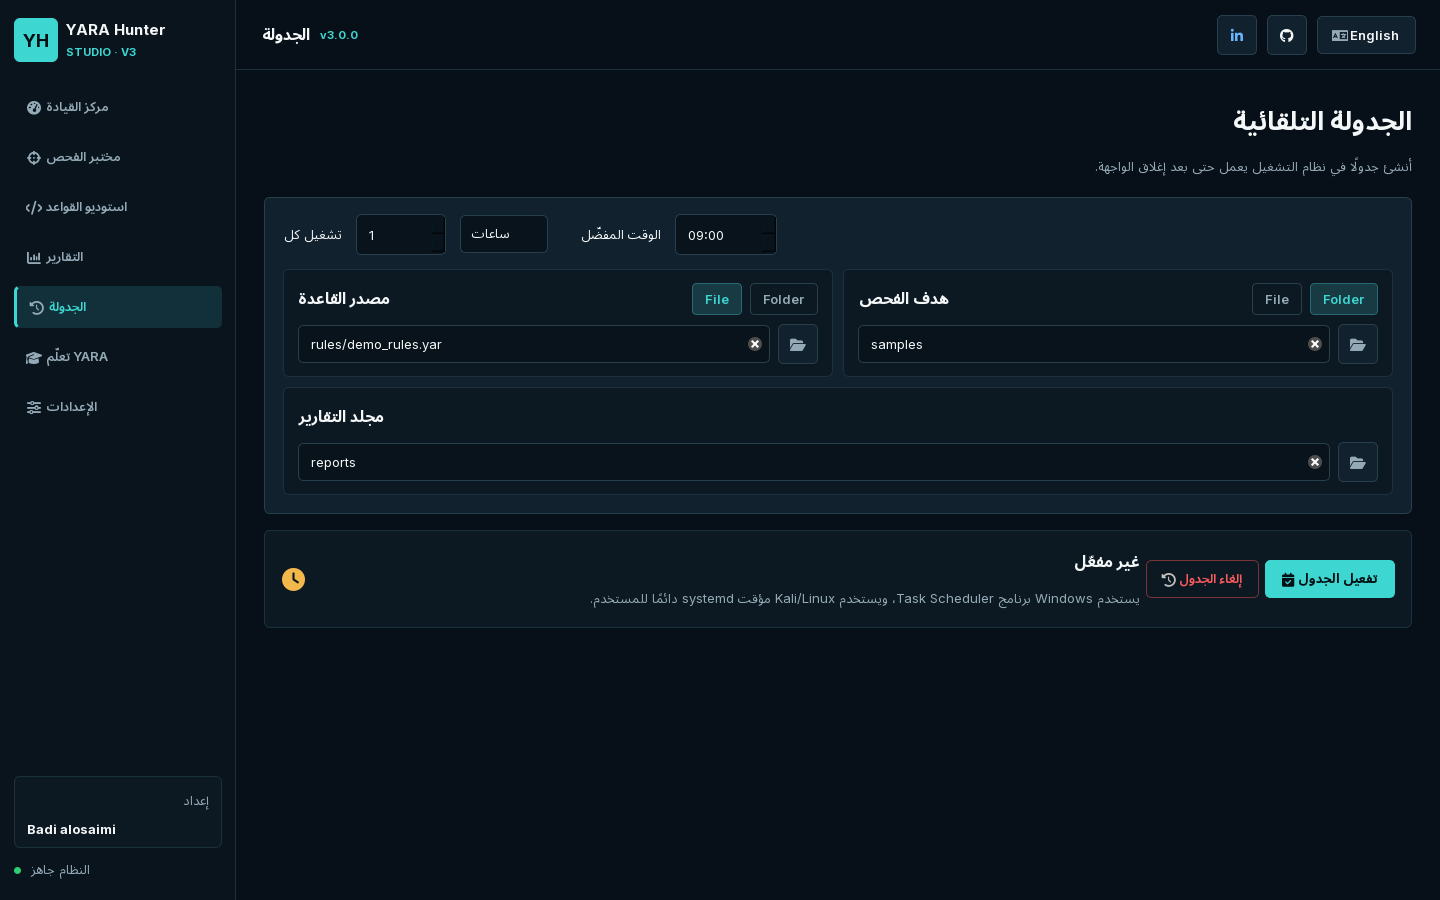
Task: Open the LinkedIn profile icon
Action: (1237, 35)
